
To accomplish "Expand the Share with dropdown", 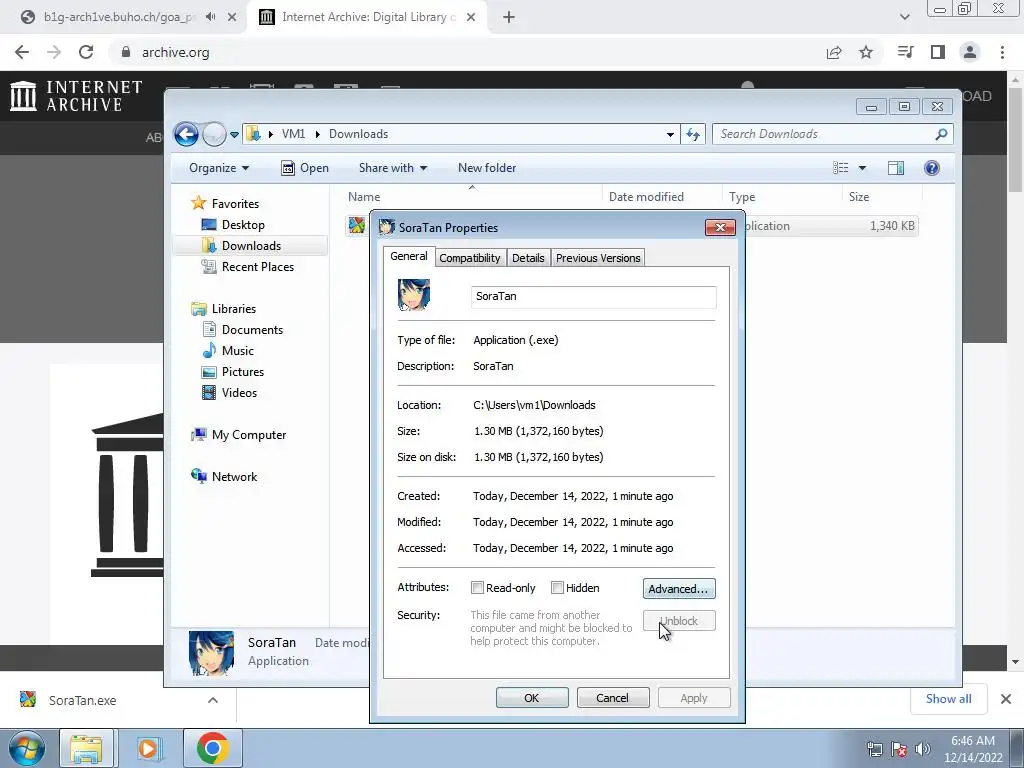I will [392, 168].
